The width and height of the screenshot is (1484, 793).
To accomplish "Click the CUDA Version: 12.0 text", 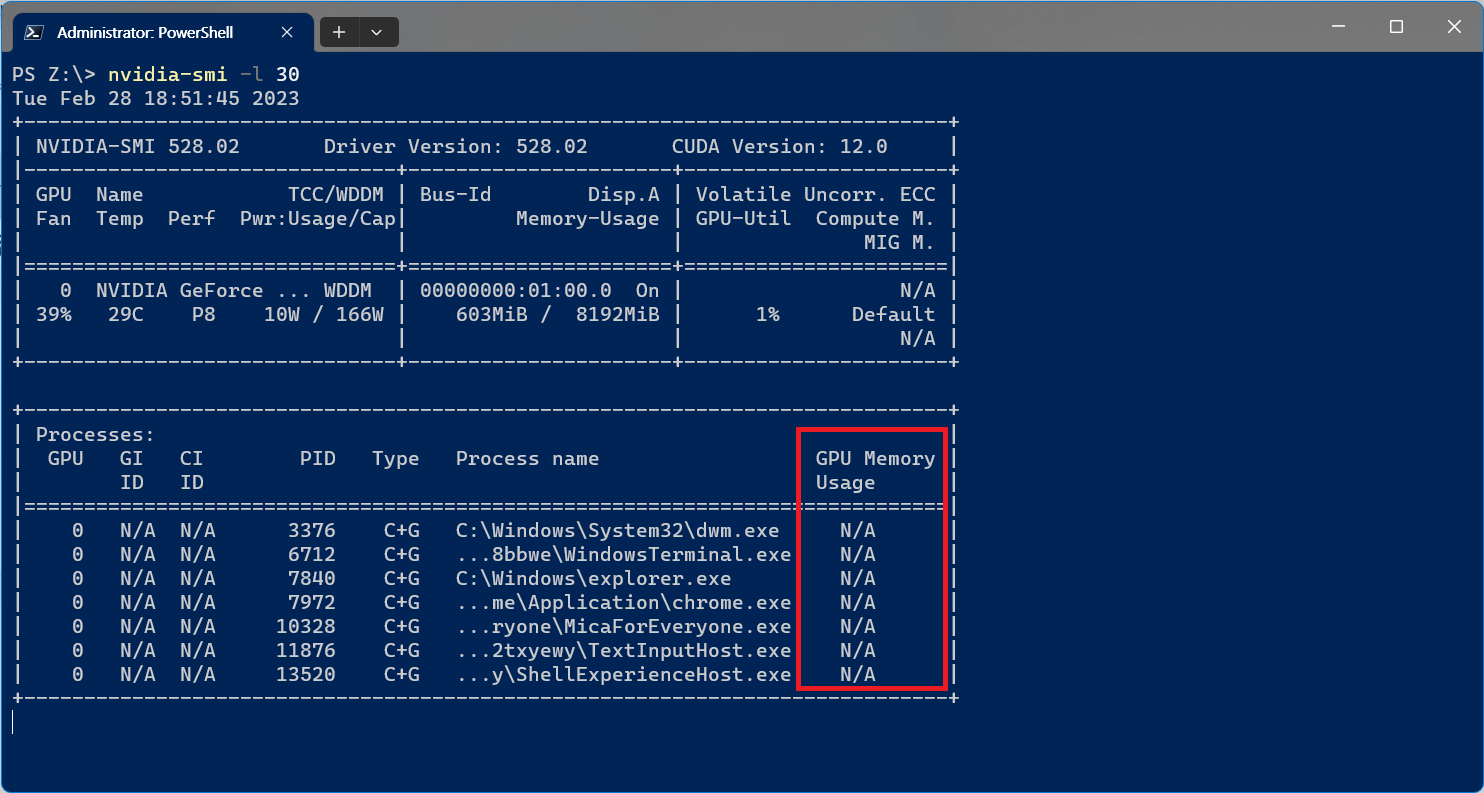I will 780,147.
